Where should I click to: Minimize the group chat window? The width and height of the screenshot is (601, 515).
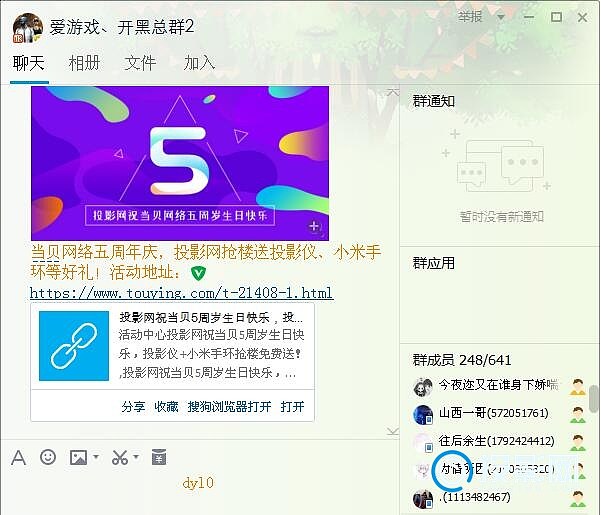click(529, 17)
